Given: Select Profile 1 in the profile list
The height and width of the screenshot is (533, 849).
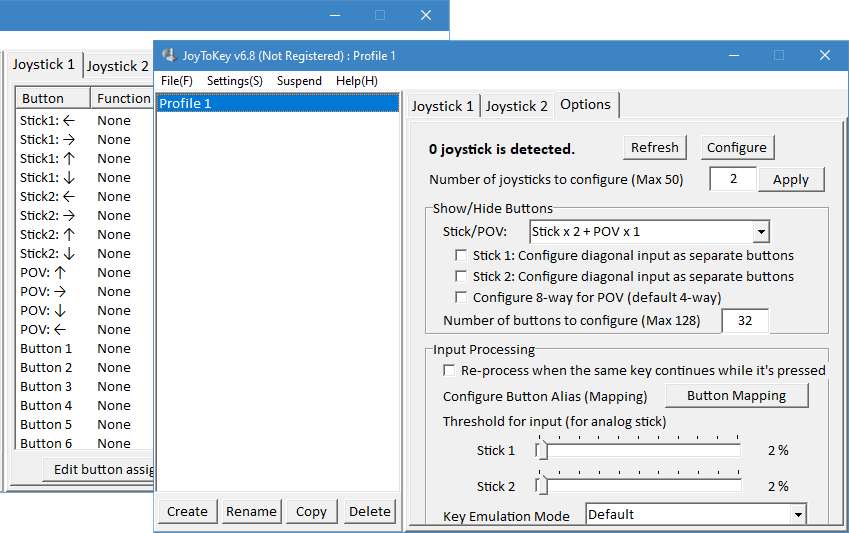Looking at the screenshot, I should click(278, 103).
